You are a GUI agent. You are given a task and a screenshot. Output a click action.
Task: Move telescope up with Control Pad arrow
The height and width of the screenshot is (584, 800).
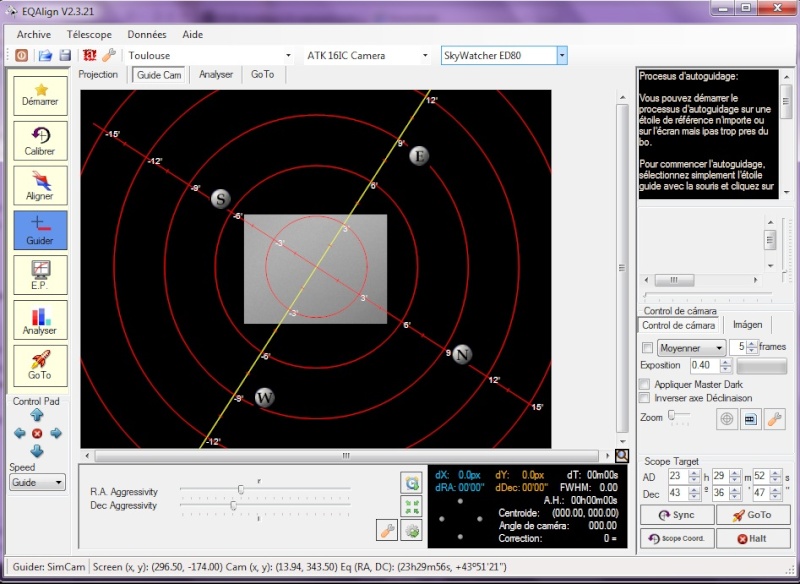coord(37,415)
